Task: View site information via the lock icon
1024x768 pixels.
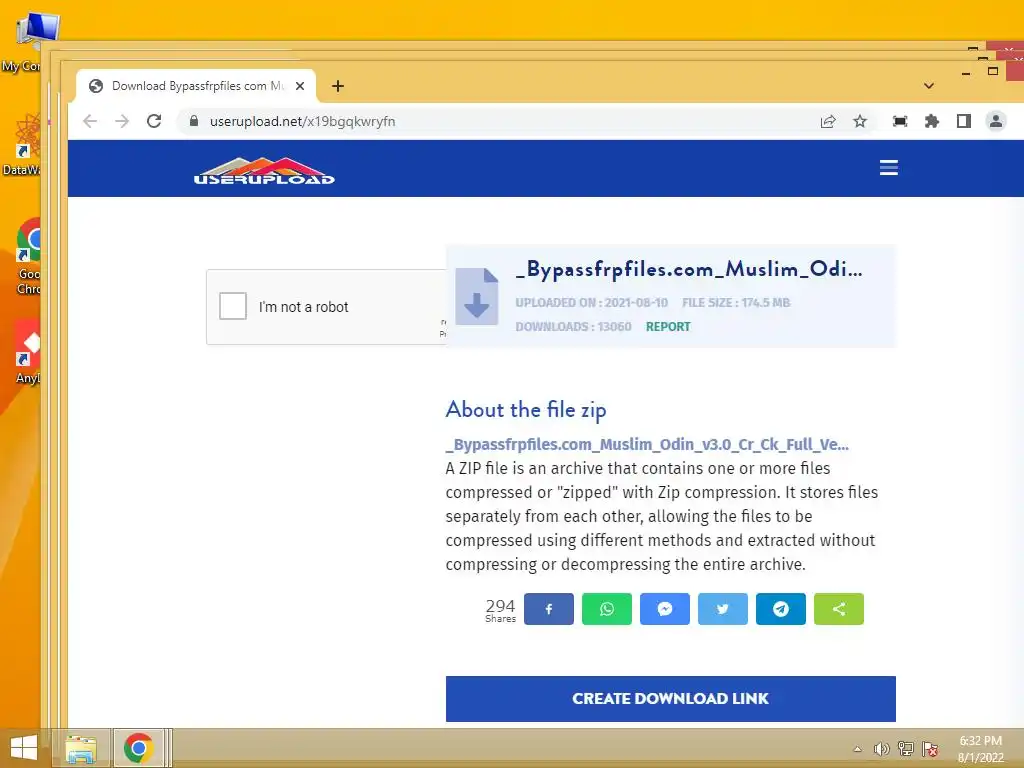Action: point(193,121)
